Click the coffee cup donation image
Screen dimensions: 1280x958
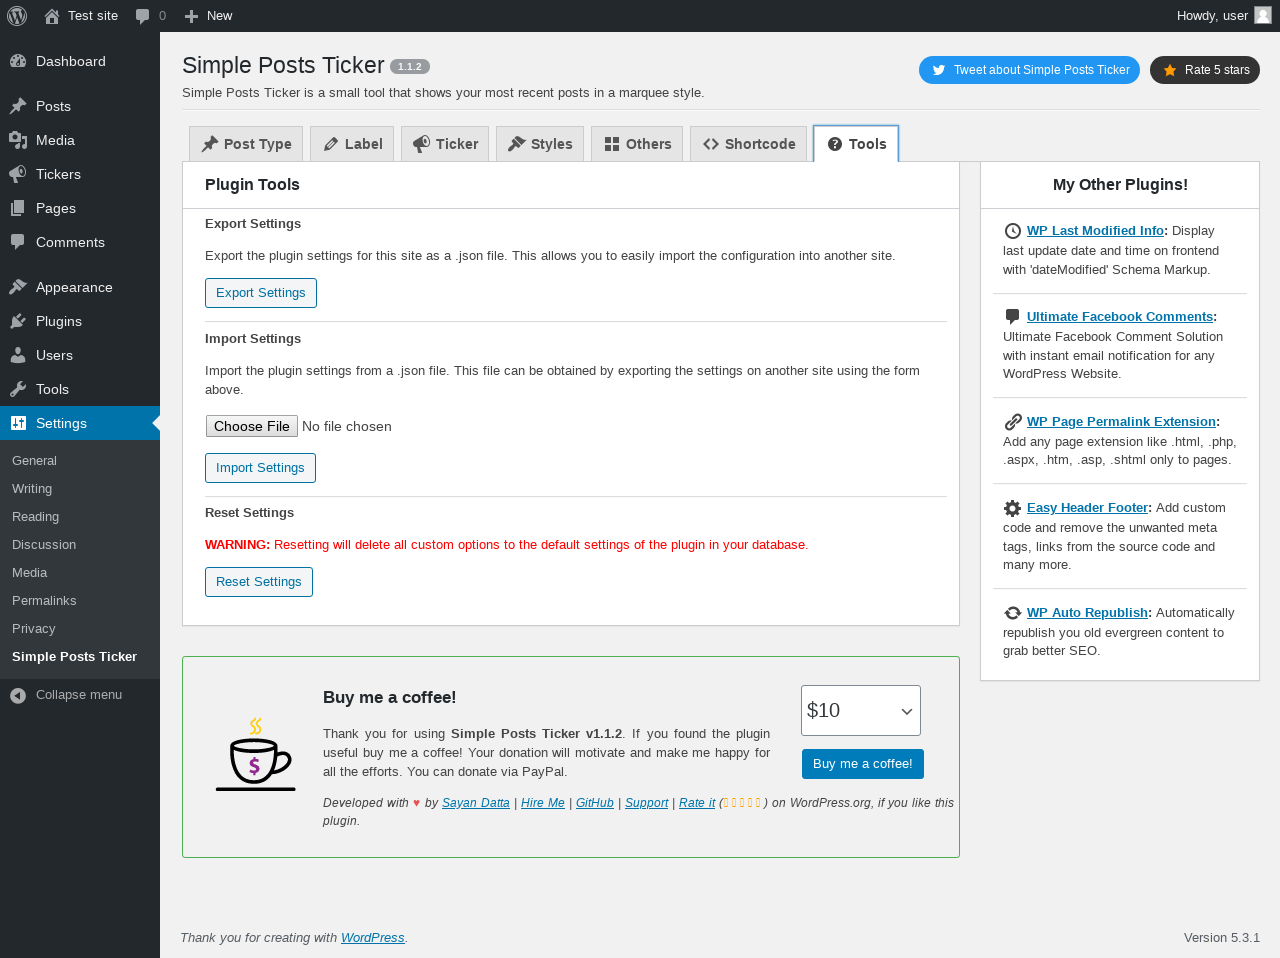point(255,754)
